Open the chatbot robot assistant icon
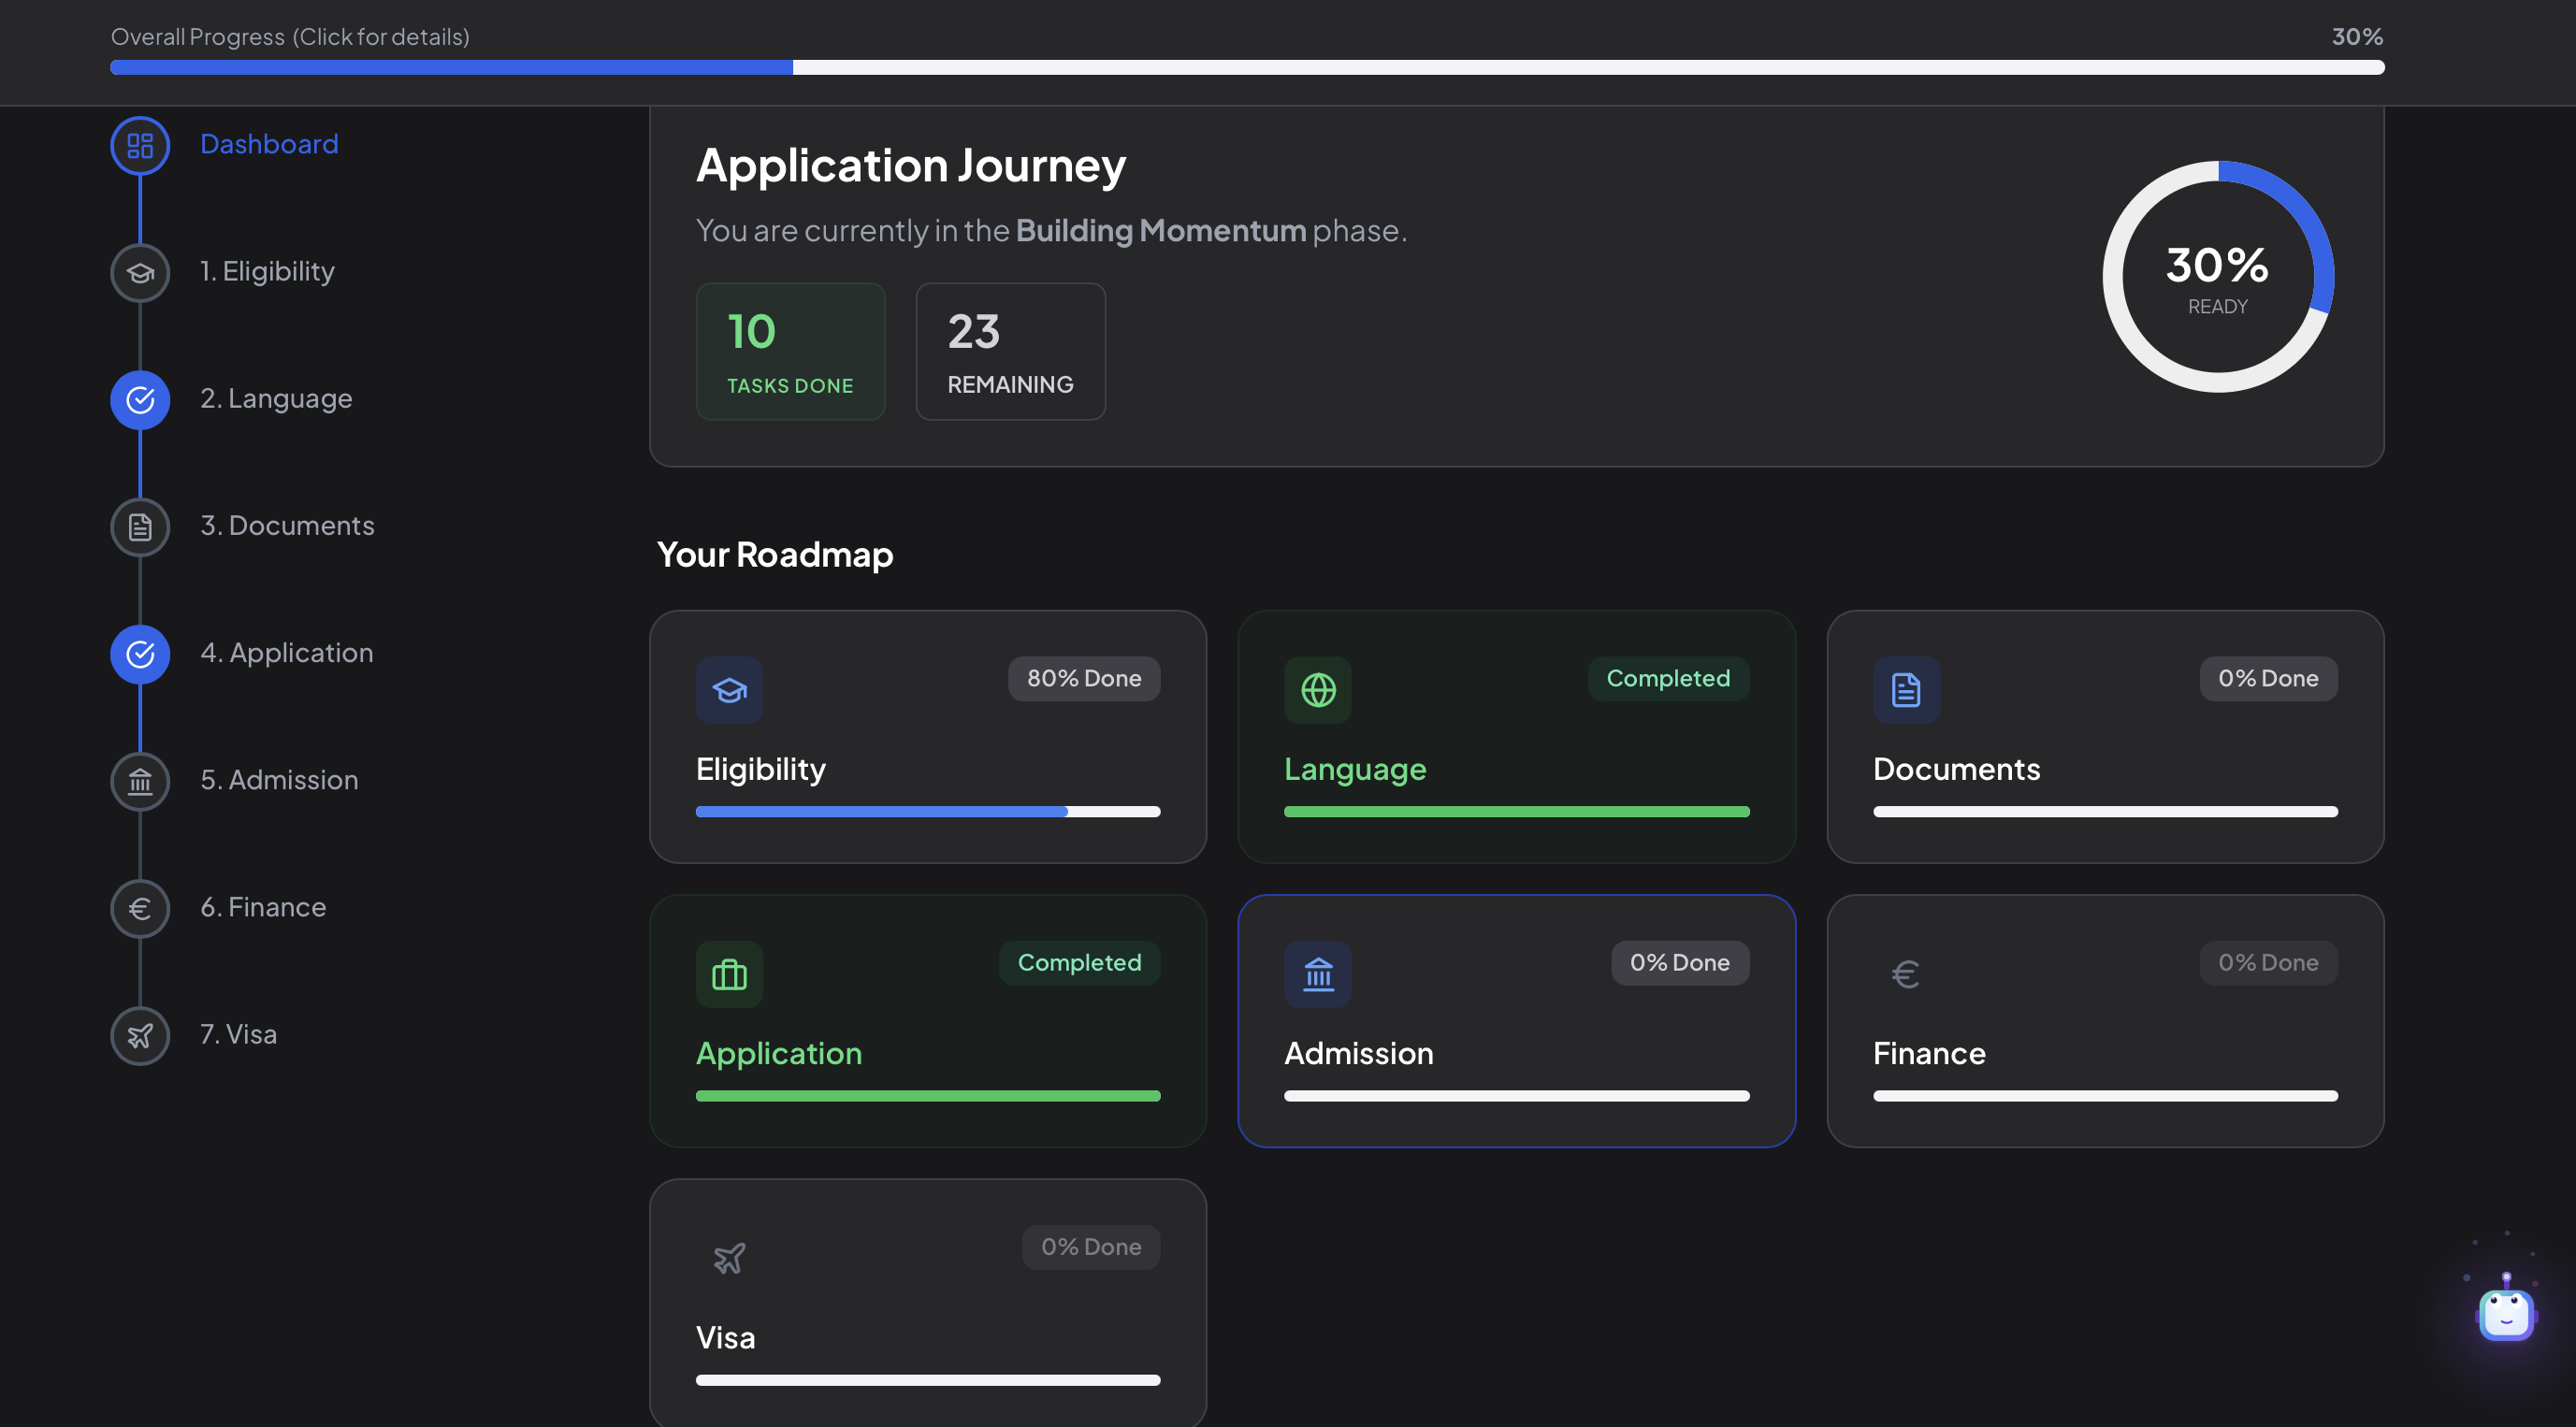Image resolution: width=2576 pixels, height=1427 pixels. [2505, 1314]
